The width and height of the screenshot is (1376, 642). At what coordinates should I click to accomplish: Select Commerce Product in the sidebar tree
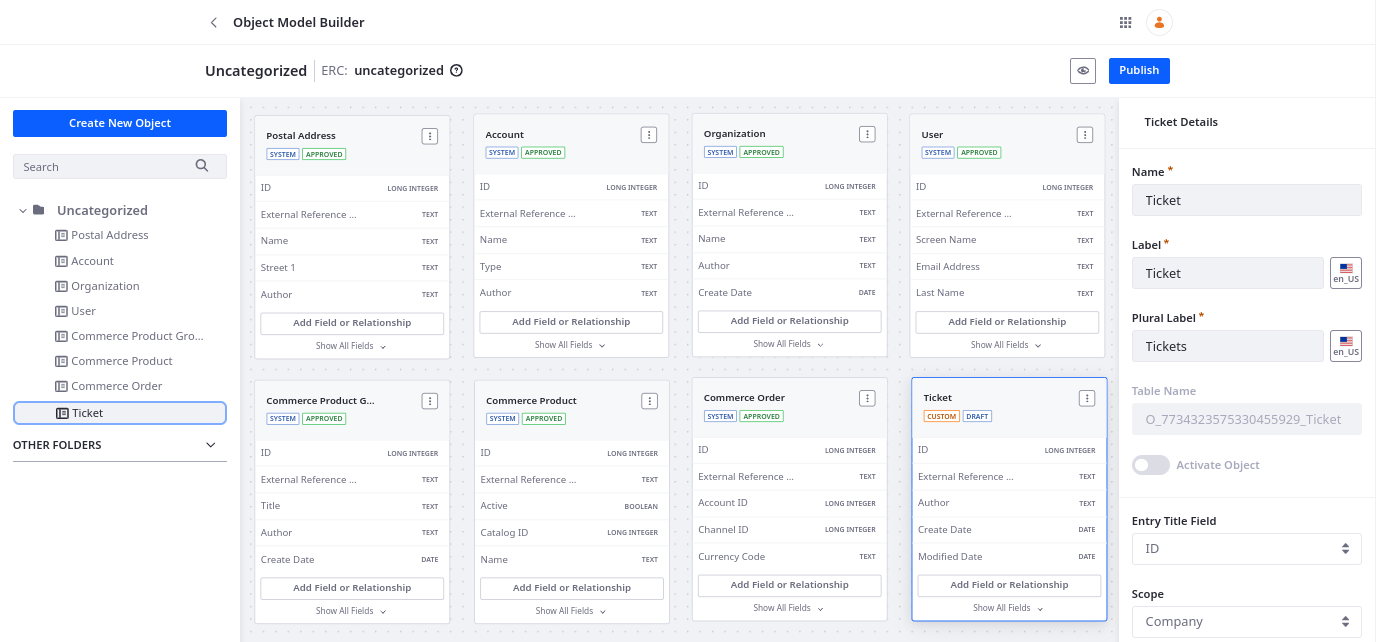pyautogui.click(x=122, y=361)
